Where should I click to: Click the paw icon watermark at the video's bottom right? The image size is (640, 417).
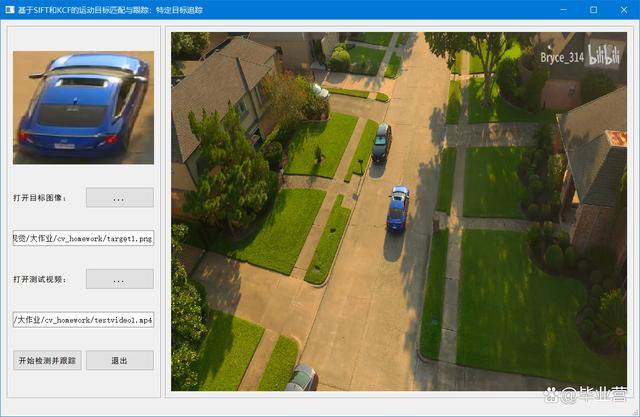[x=551, y=395]
